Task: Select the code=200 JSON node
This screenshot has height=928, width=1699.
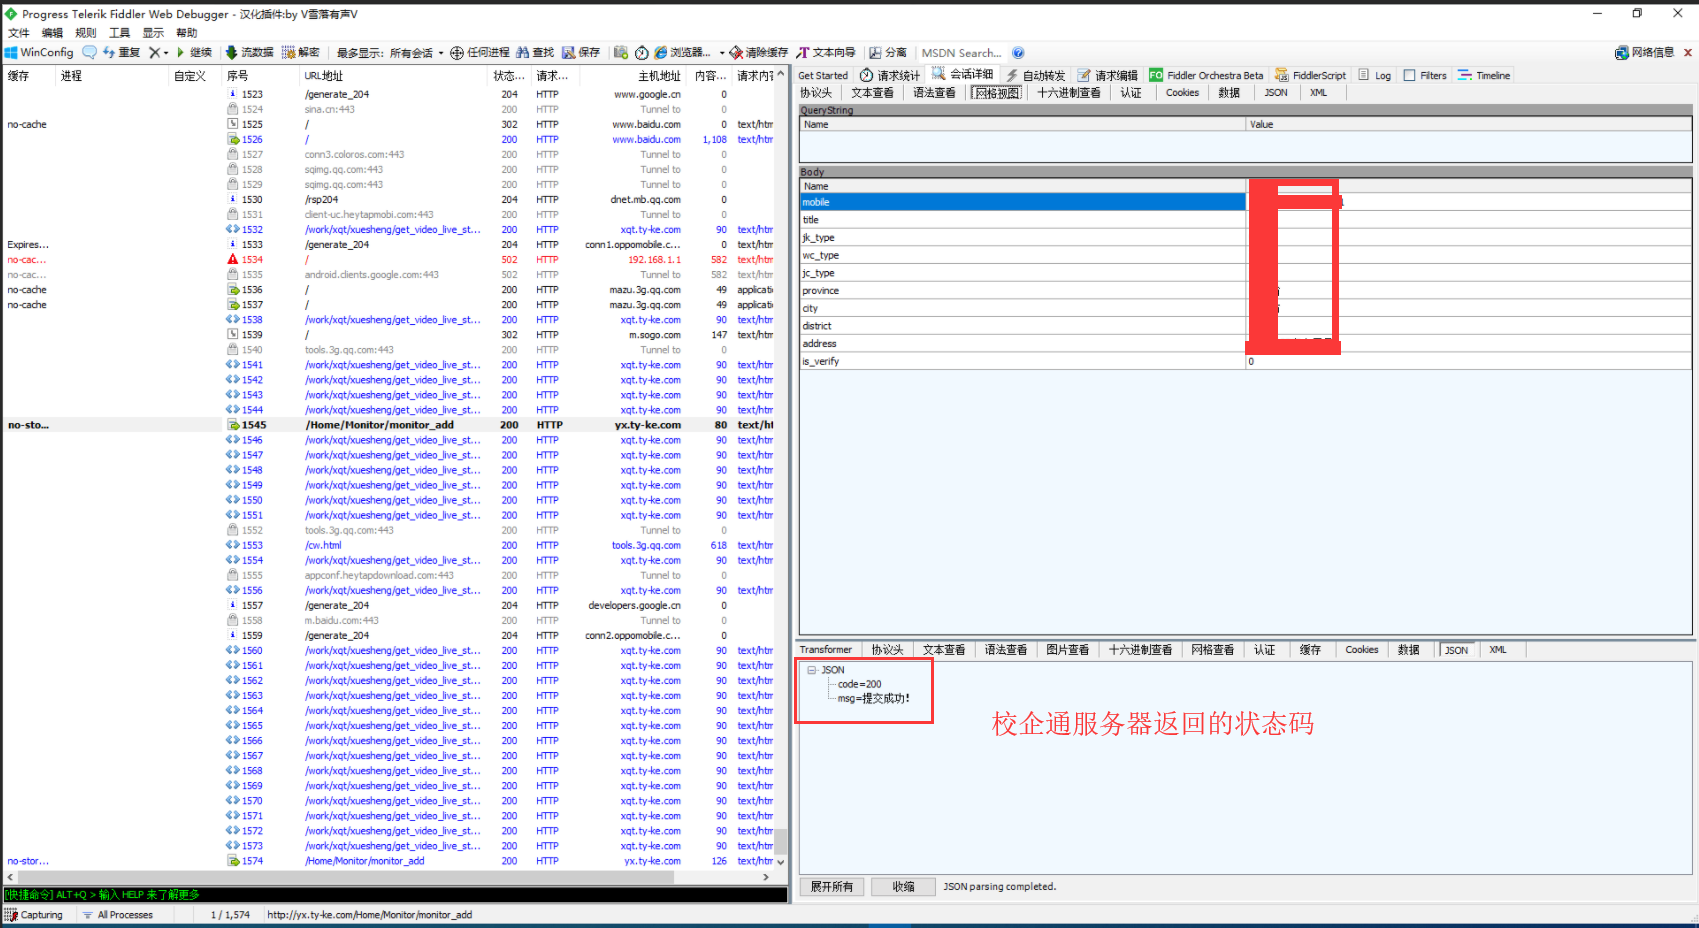Action: coord(859,684)
